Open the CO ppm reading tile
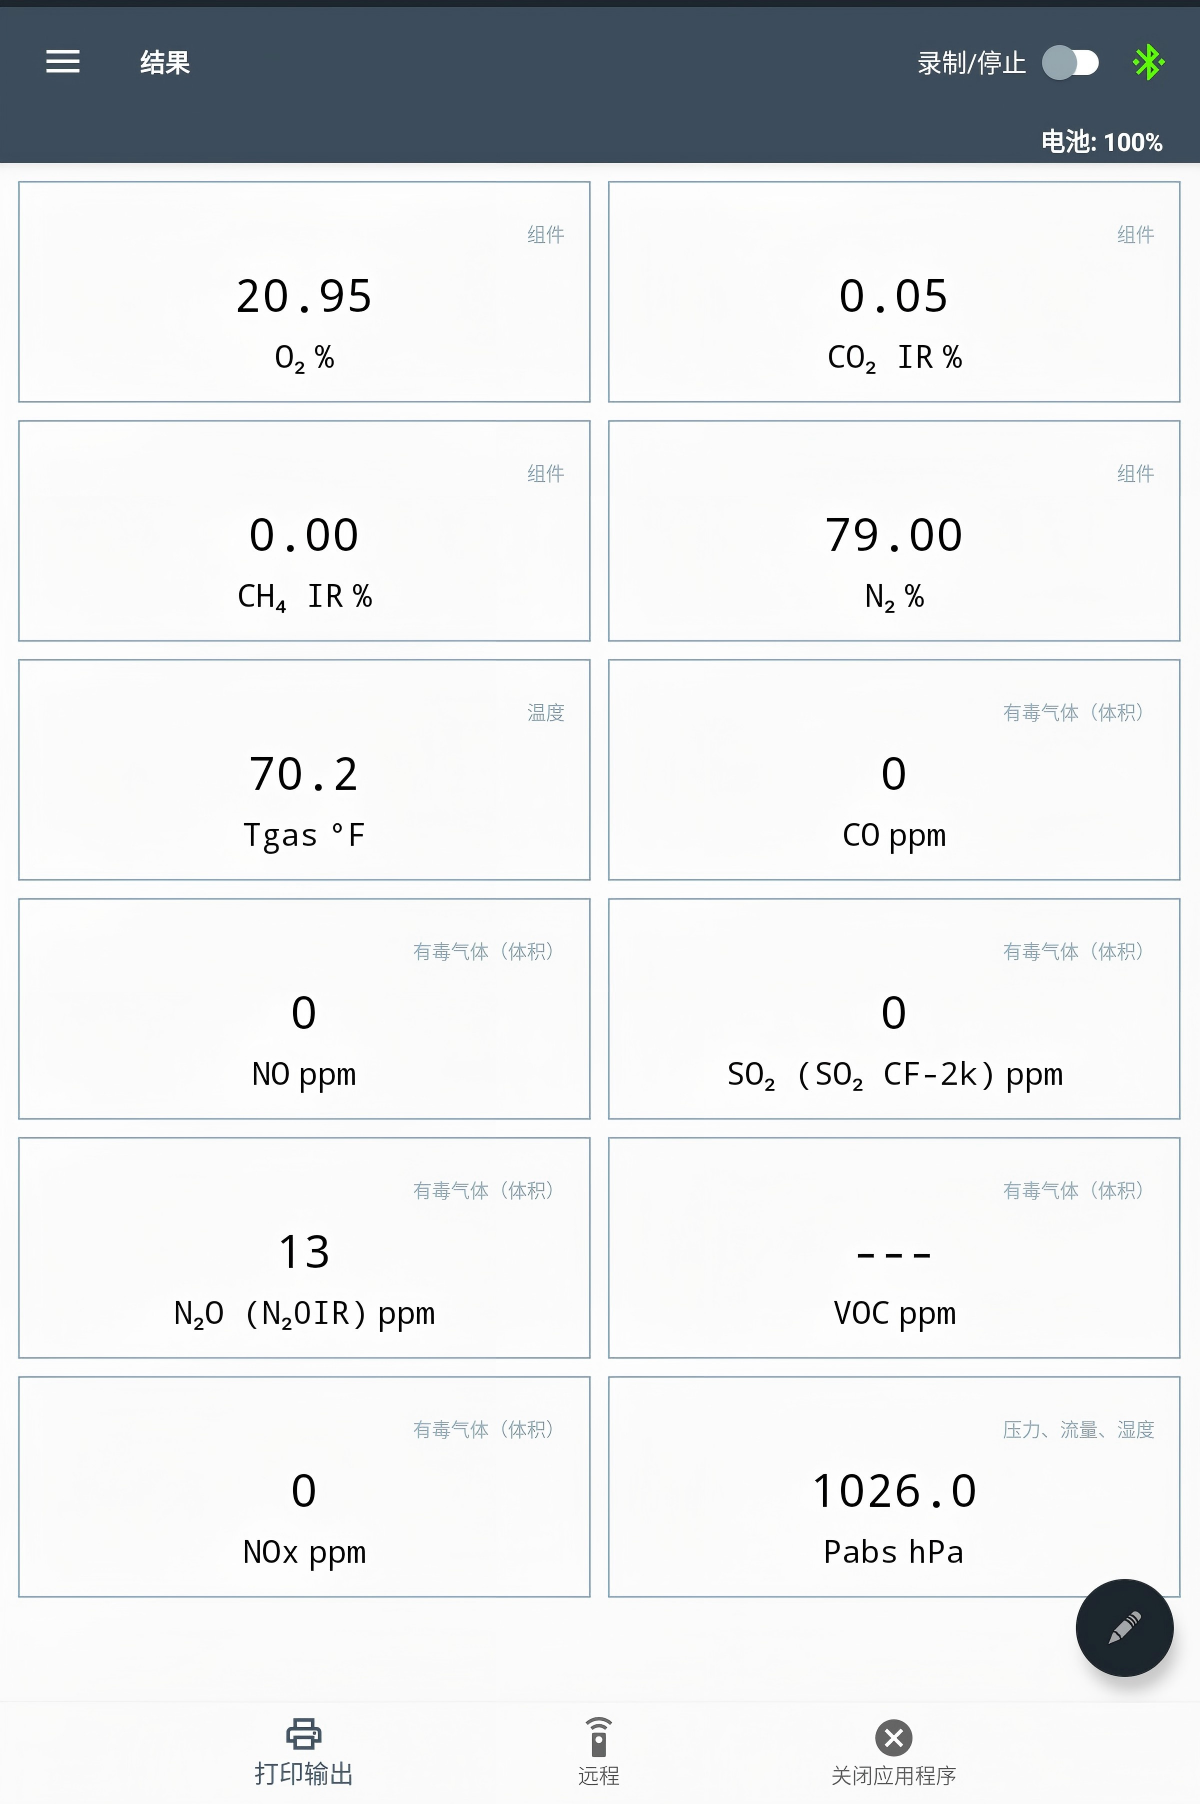1200x1804 pixels. coord(894,770)
